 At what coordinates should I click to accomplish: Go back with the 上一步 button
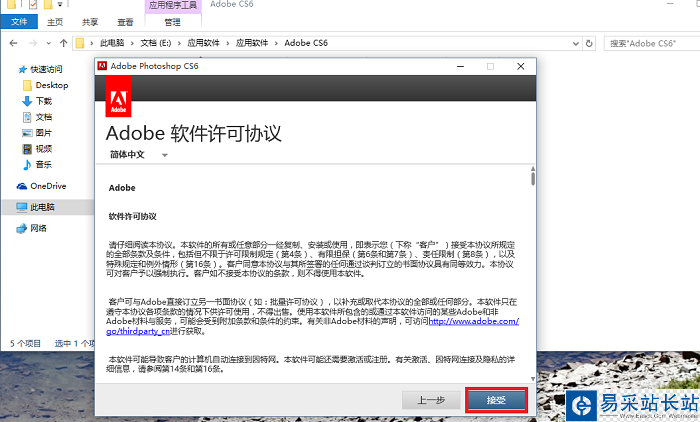coord(431,400)
